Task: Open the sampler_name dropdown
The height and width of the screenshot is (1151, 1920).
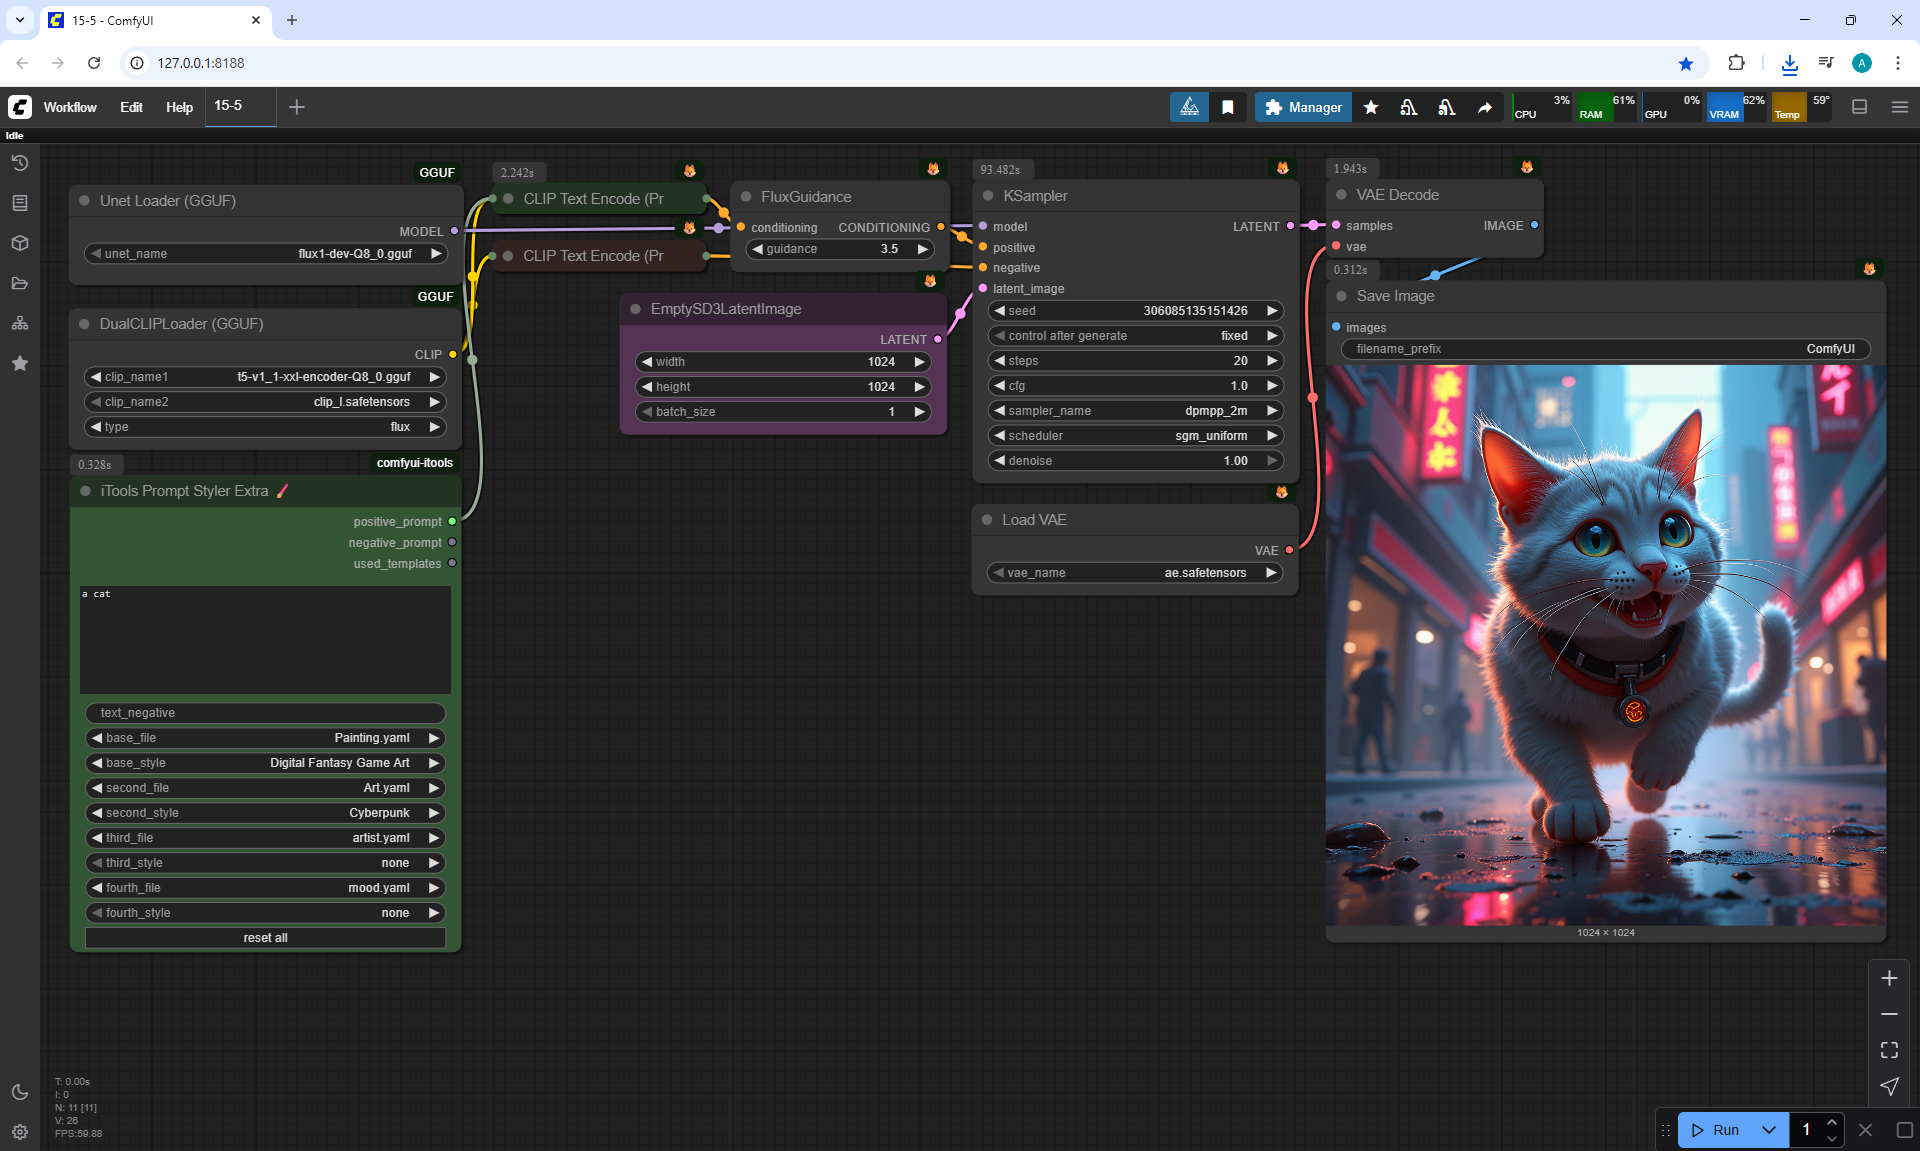Action: [x=1134, y=411]
